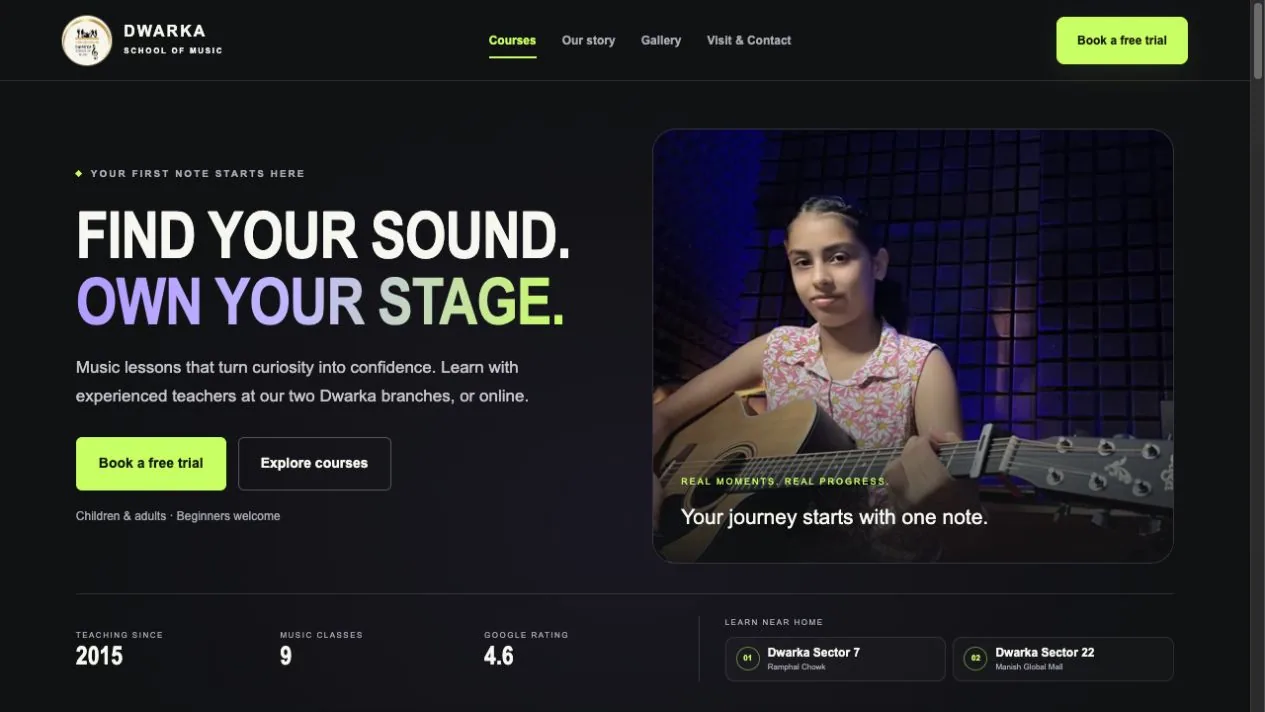Open Dwarka Sector 22 location card

pos(1063,659)
